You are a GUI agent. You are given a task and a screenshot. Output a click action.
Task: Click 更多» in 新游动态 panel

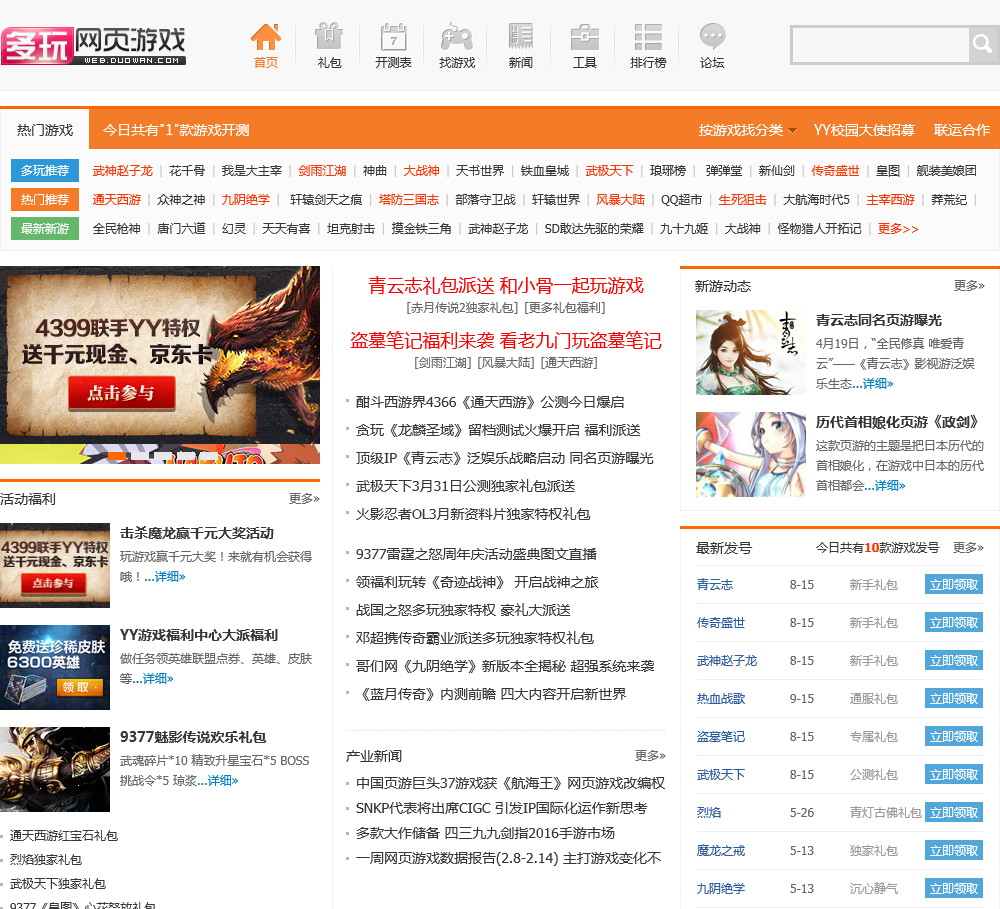[x=969, y=286]
